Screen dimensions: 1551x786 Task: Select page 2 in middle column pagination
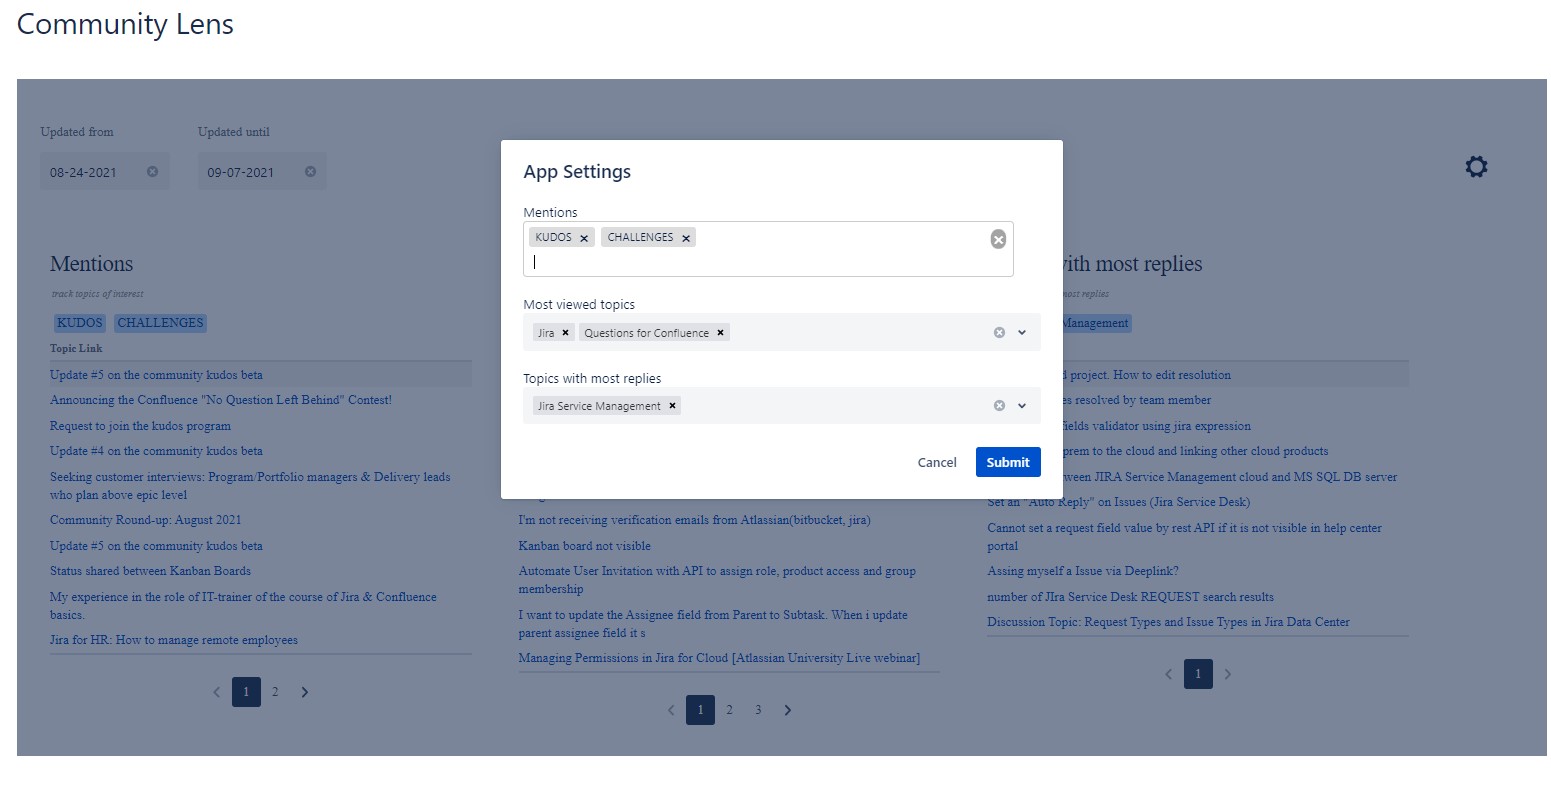pyautogui.click(x=729, y=710)
